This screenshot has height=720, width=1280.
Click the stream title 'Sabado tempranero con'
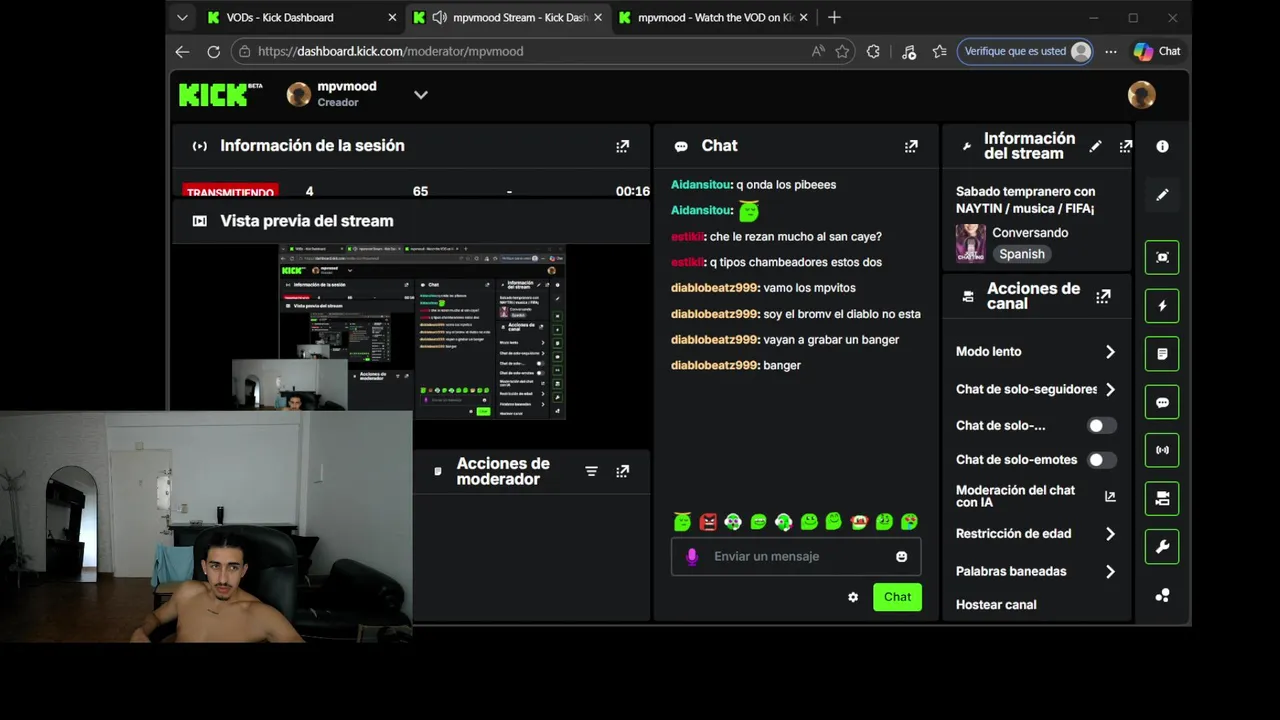tap(1025, 192)
